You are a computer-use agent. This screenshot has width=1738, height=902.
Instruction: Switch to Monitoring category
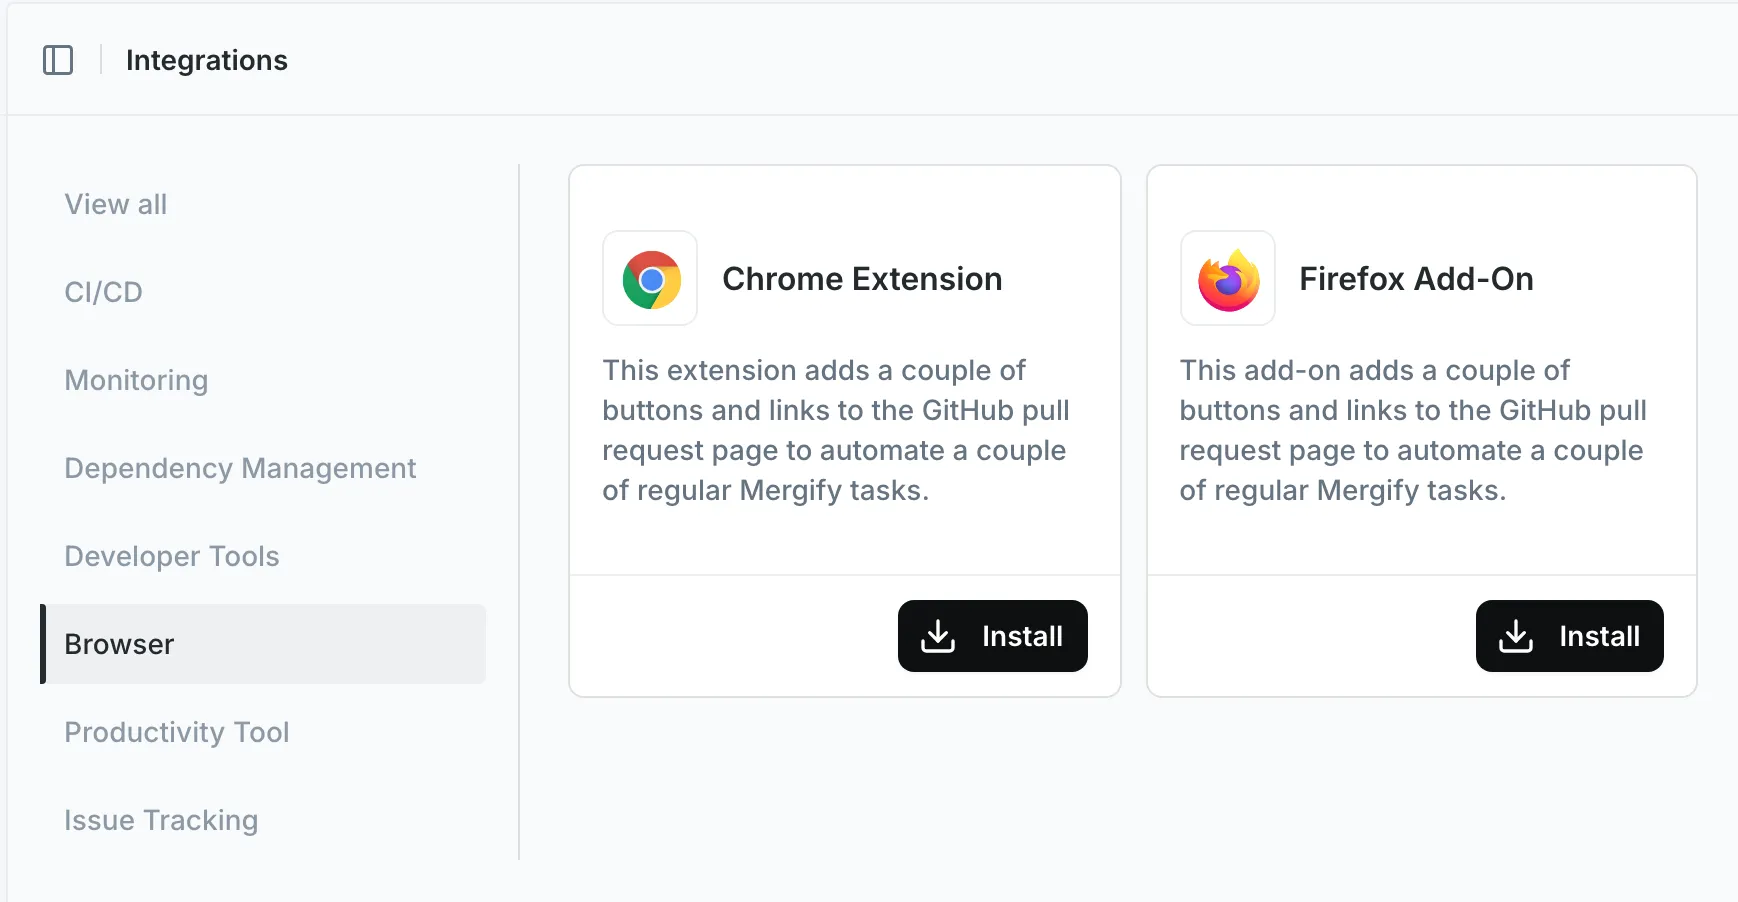coord(137,380)
